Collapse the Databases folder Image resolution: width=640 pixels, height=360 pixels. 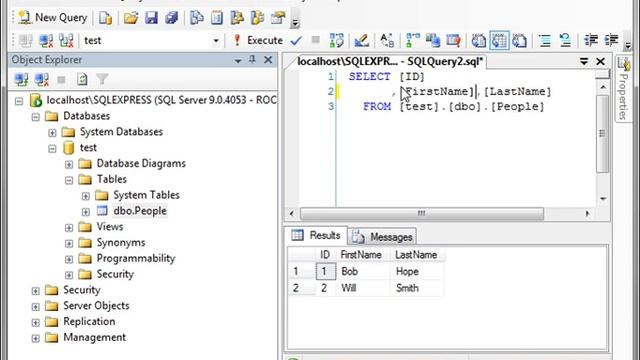pos(36,117)
